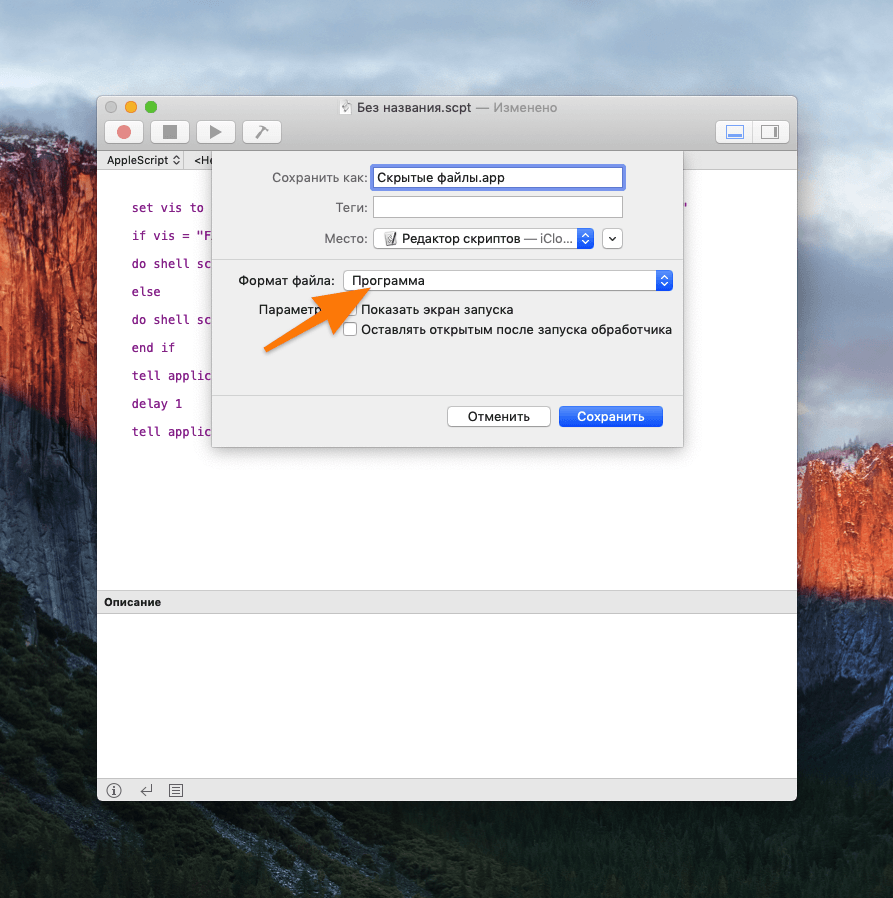
Task: Run the script with play button
Action: [215, 132]
